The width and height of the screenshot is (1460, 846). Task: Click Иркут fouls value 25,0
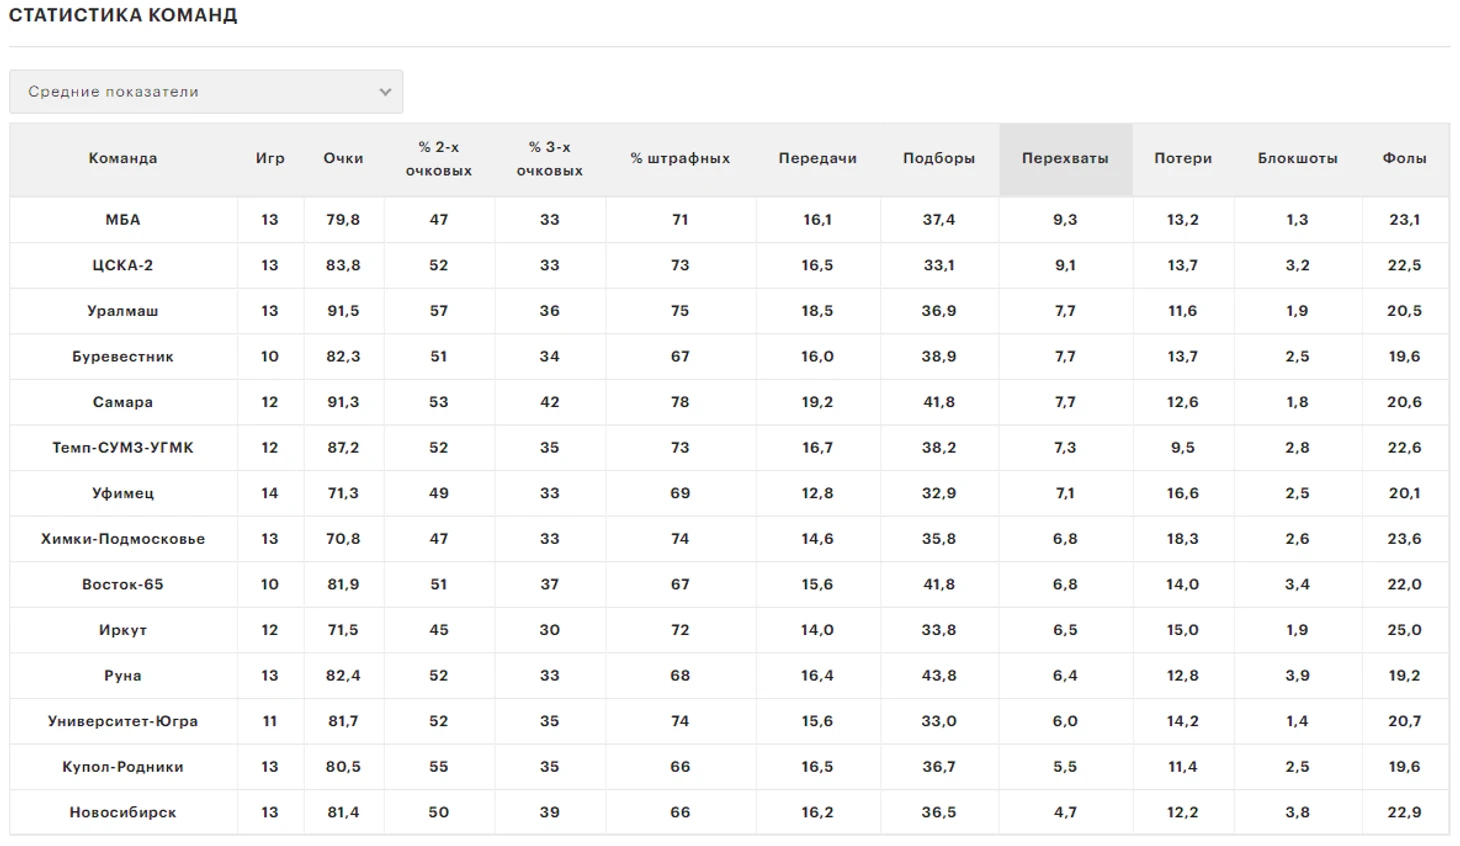(1405, 630)
